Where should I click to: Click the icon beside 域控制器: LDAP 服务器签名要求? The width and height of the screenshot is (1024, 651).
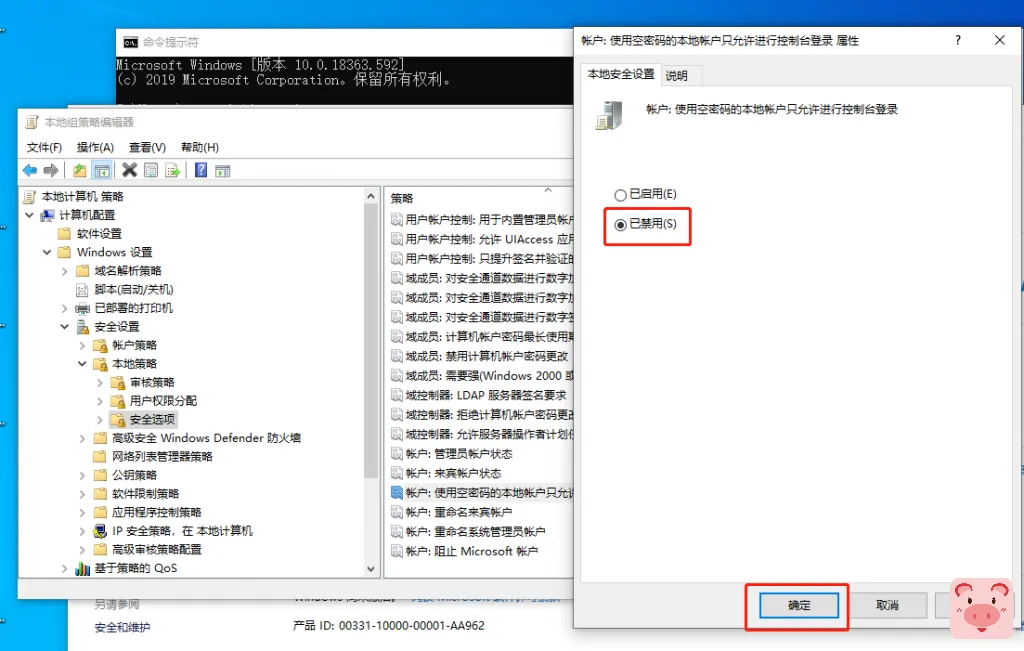point(396,395)
